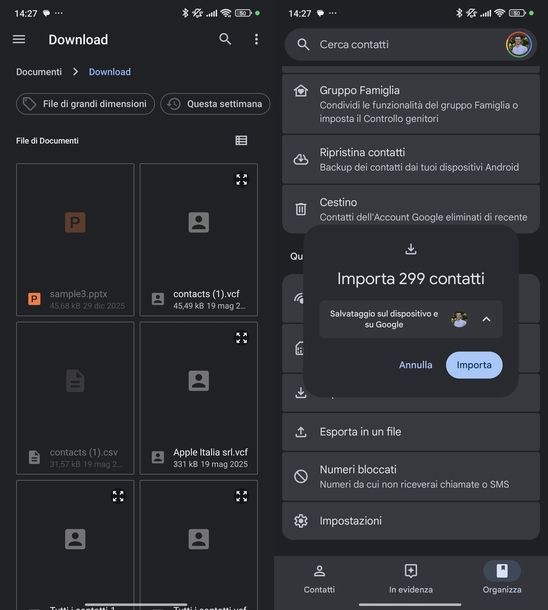Open the three-dot overflow menu
Screen dimensions: 548x610
pyautogui.click(x=256, y=39)
